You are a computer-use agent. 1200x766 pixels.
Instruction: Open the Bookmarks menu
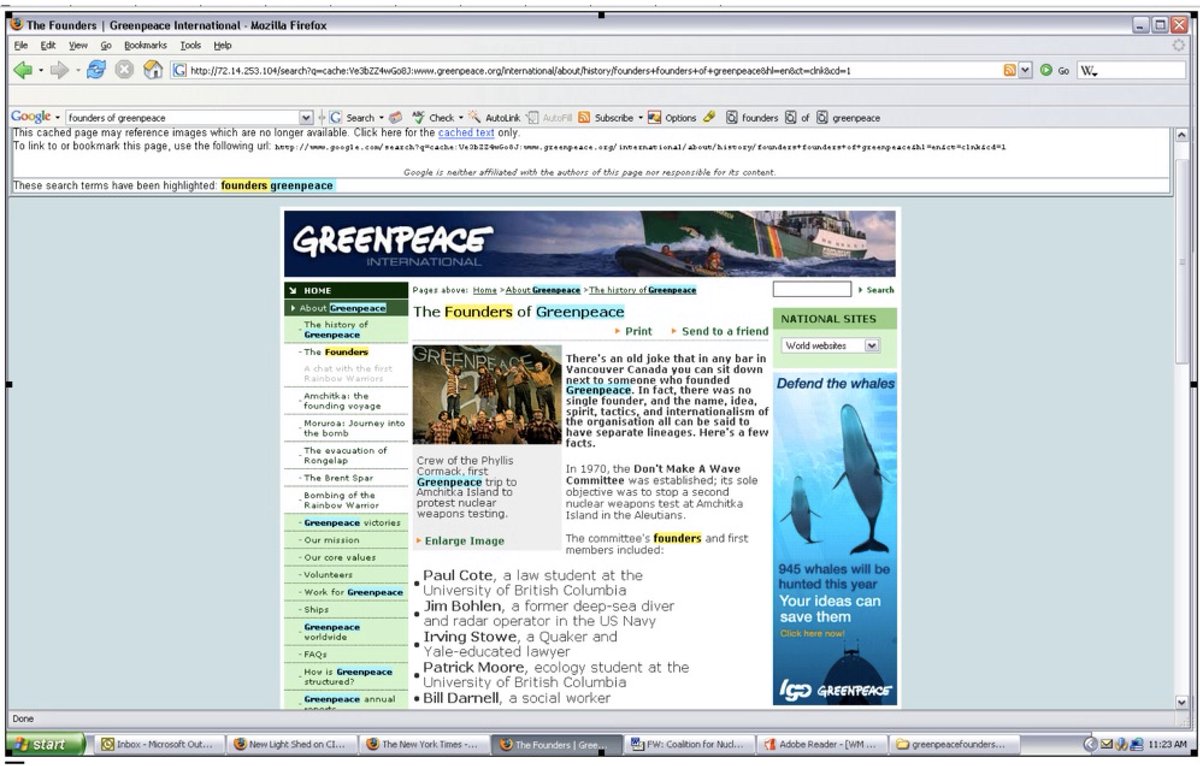point(147,45)
